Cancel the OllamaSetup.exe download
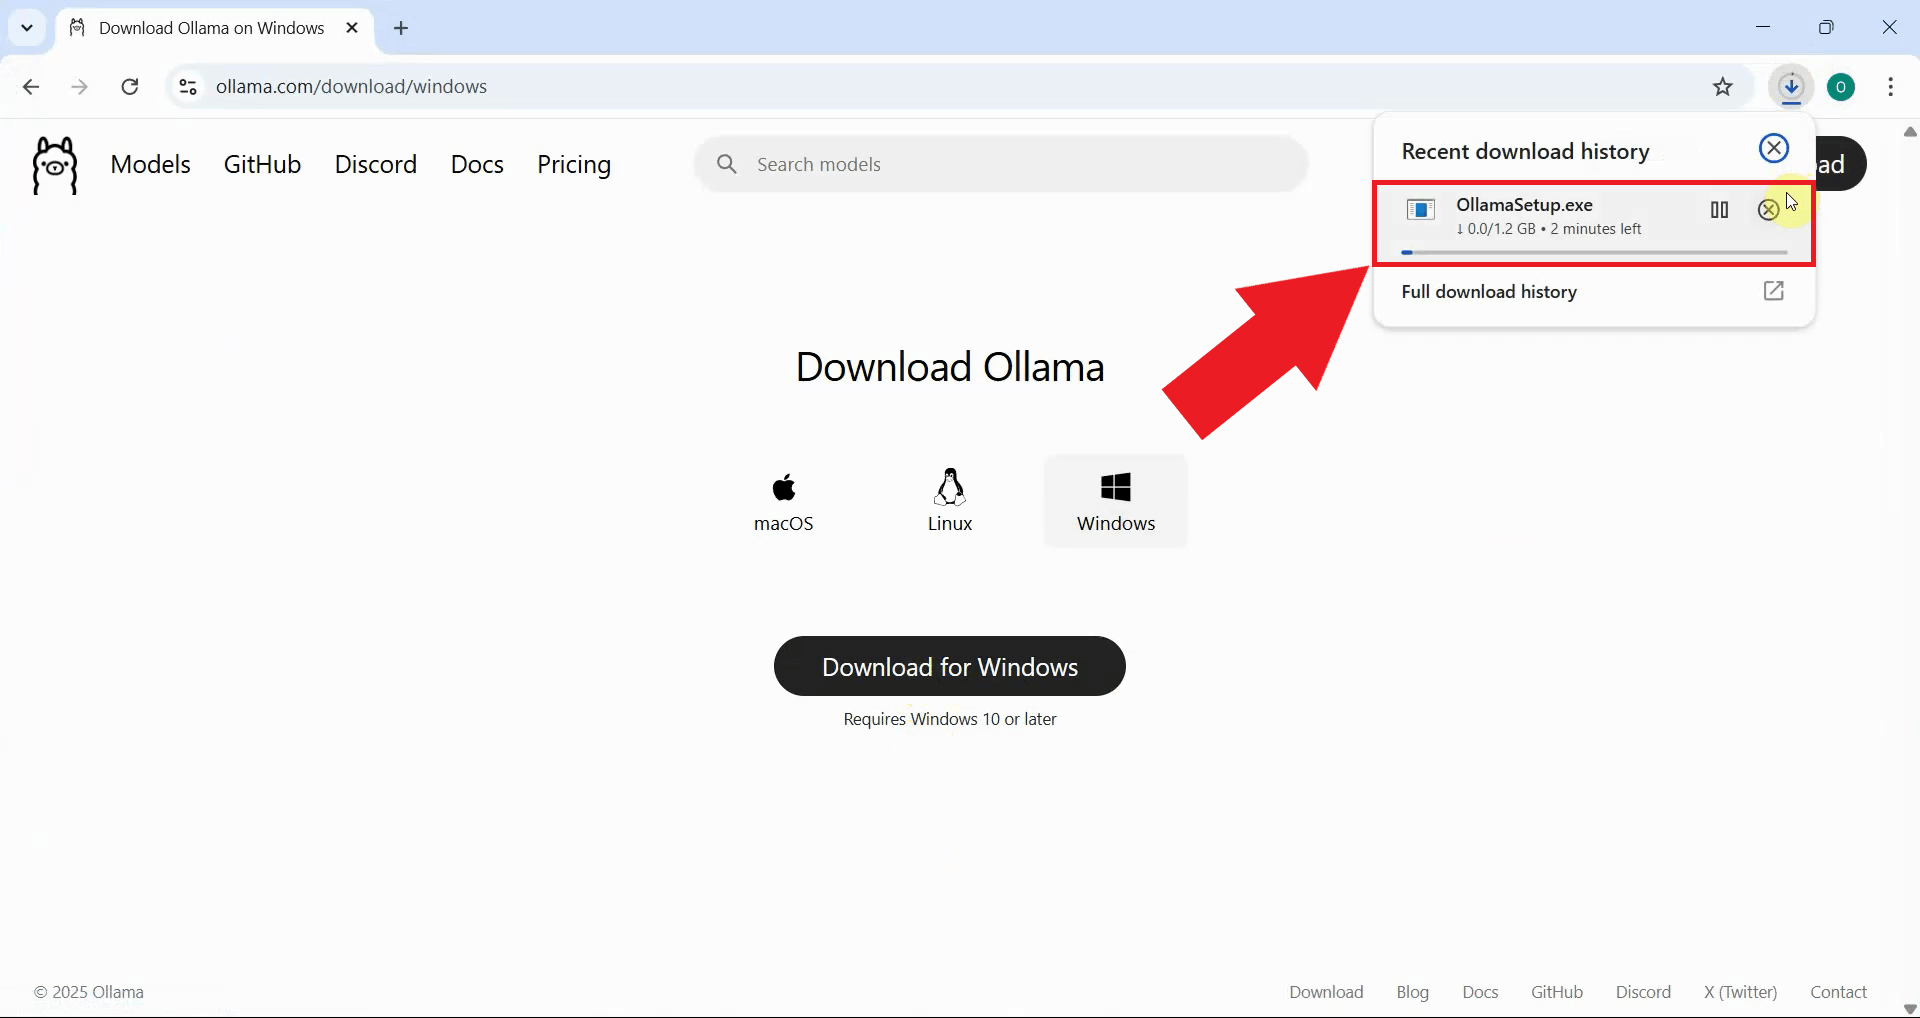Image resolution: width=1920 pixels, height=1018 pixels. pyautogui.click(x=1769, y=210)
